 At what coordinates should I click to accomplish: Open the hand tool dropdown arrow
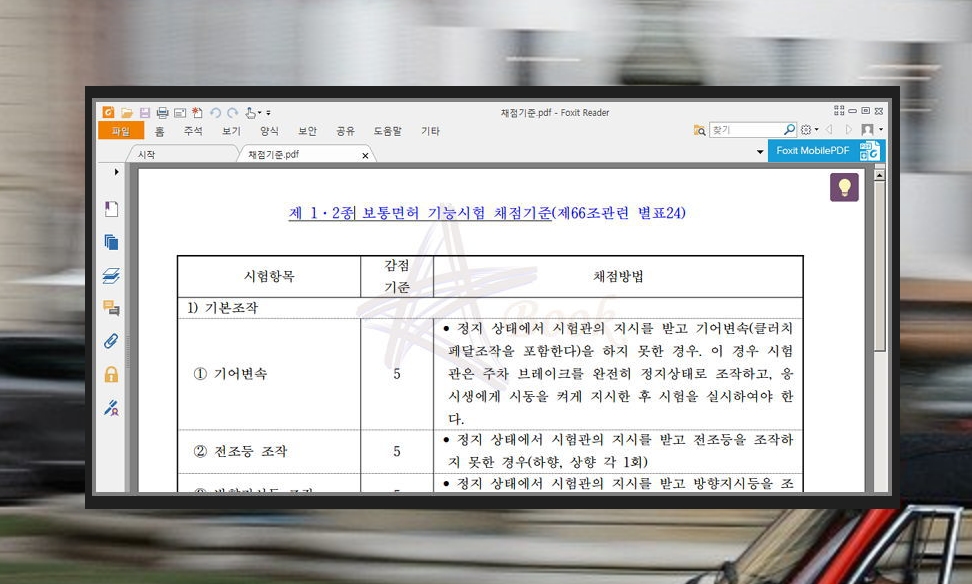pos(259,113)
